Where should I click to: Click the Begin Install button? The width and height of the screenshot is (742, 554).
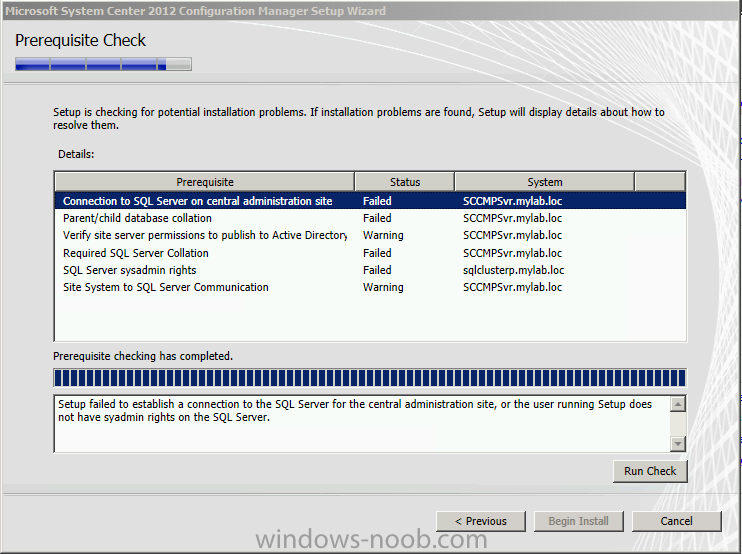point(578,521)
